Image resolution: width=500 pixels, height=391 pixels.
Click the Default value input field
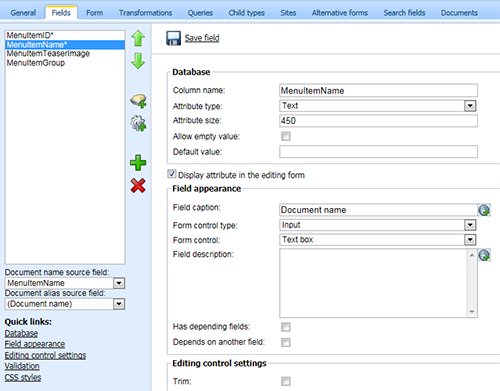[378, 152]
